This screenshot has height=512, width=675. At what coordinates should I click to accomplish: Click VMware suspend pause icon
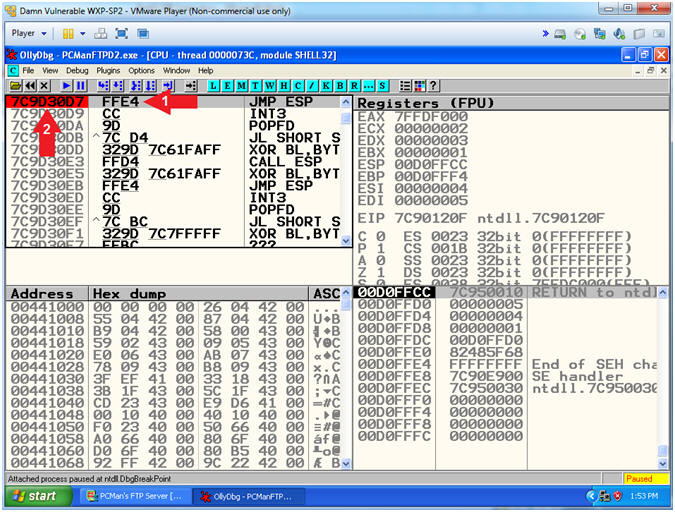coord(68,34)
